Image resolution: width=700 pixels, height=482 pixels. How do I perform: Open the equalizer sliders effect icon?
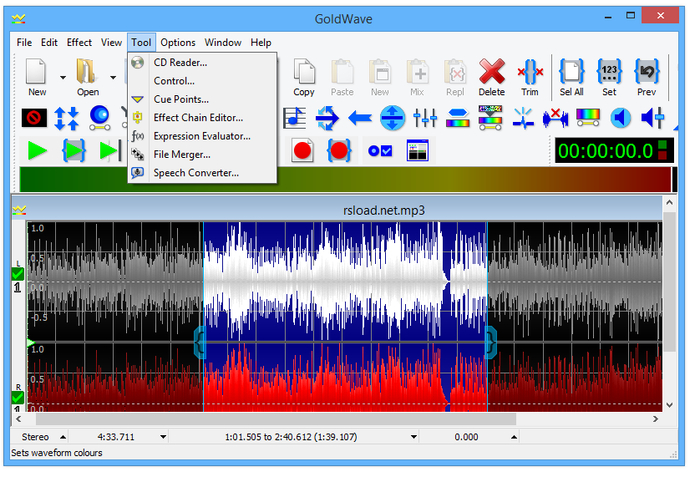point(425,118)
